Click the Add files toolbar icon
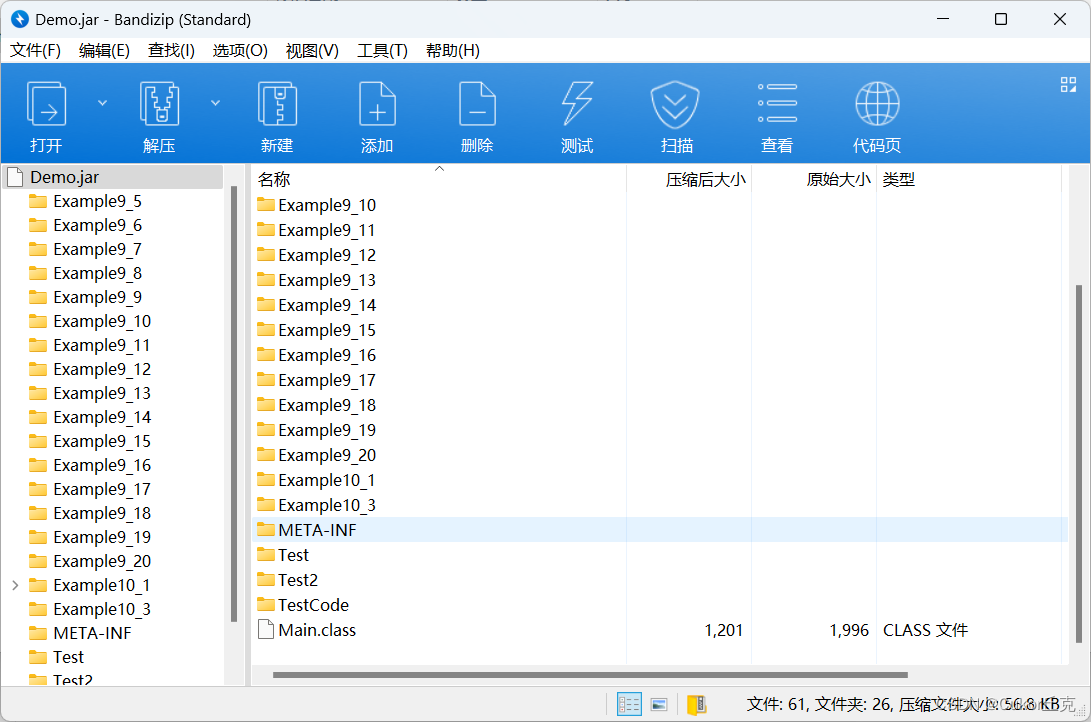Image resolution: width=1091 pixels, height=722 pixels. coord(377,104)
